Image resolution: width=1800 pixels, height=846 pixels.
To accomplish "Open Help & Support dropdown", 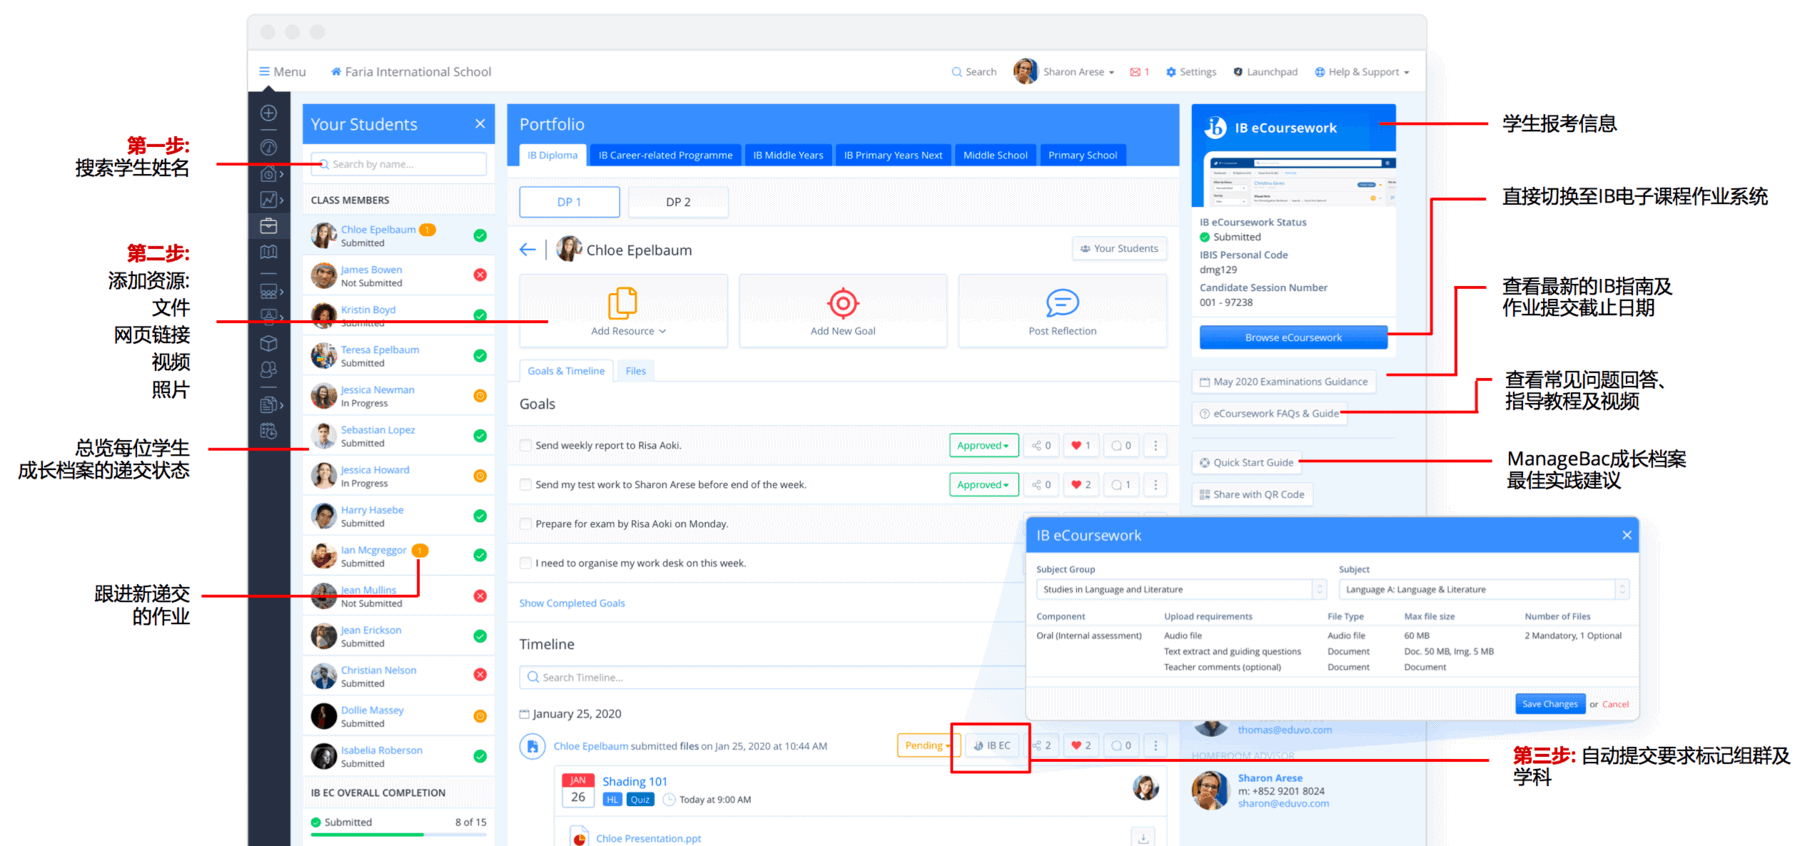I will tap(1361, 72).
